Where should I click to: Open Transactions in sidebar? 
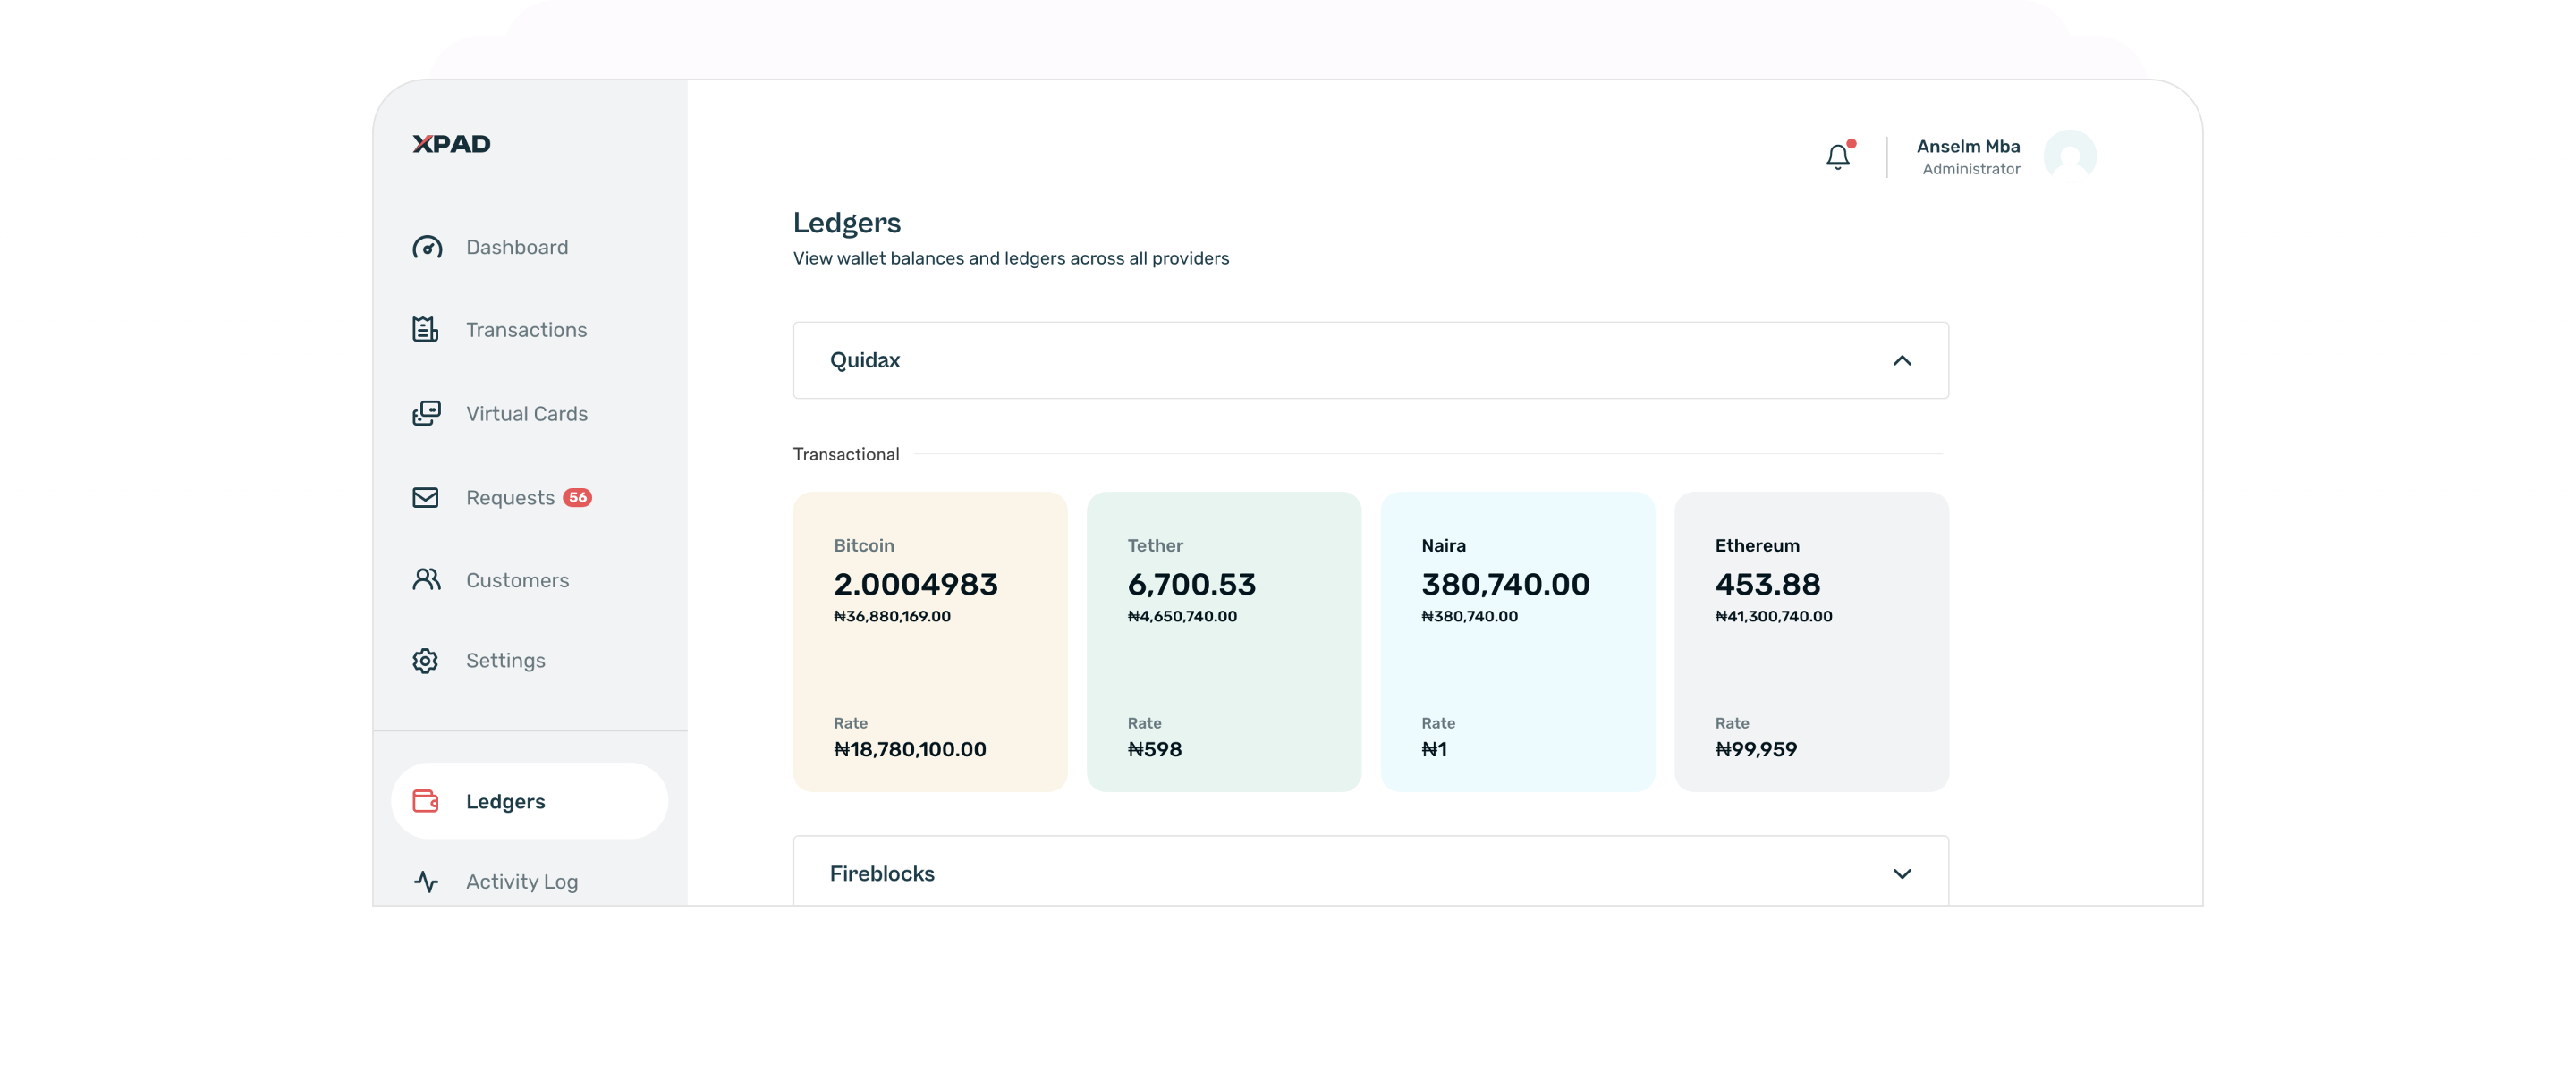(527, 329)
